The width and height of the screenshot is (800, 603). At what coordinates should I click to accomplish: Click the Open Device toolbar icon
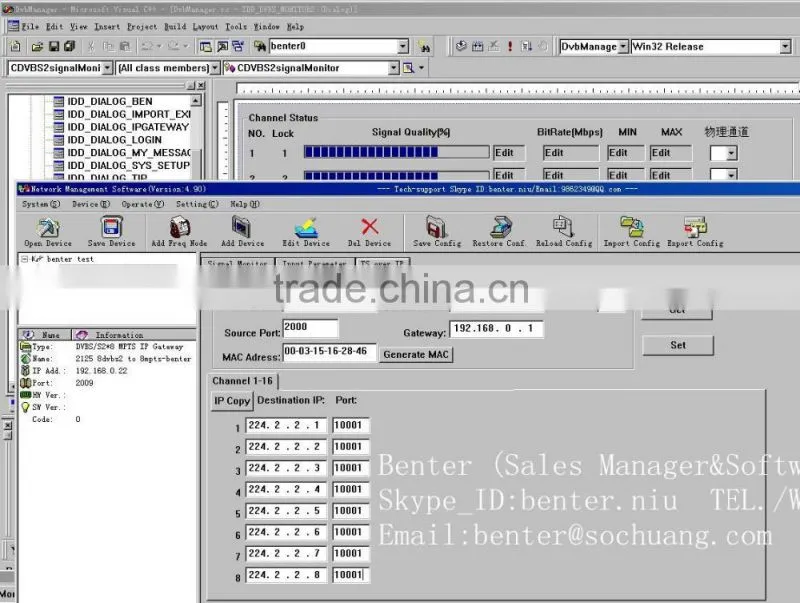48,228
